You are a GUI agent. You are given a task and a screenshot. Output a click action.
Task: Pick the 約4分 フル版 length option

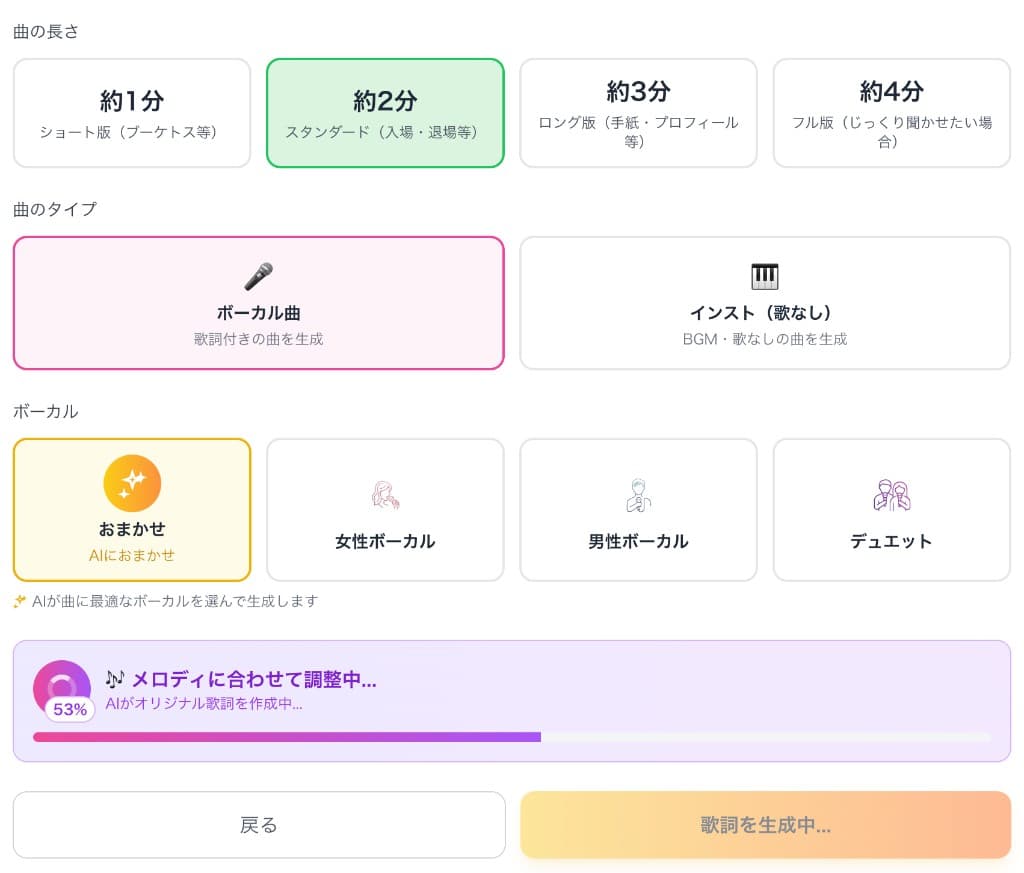tap(891, 112)
